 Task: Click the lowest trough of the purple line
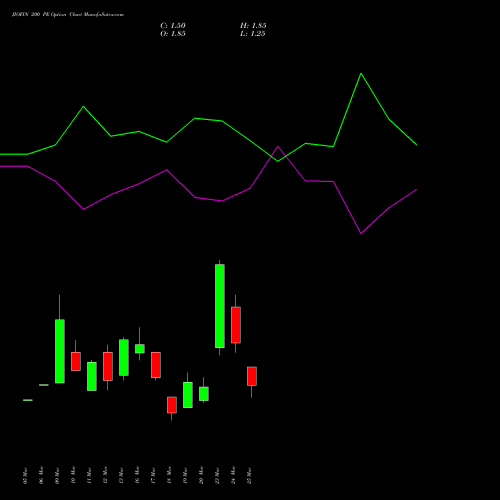tap(361, 233)
